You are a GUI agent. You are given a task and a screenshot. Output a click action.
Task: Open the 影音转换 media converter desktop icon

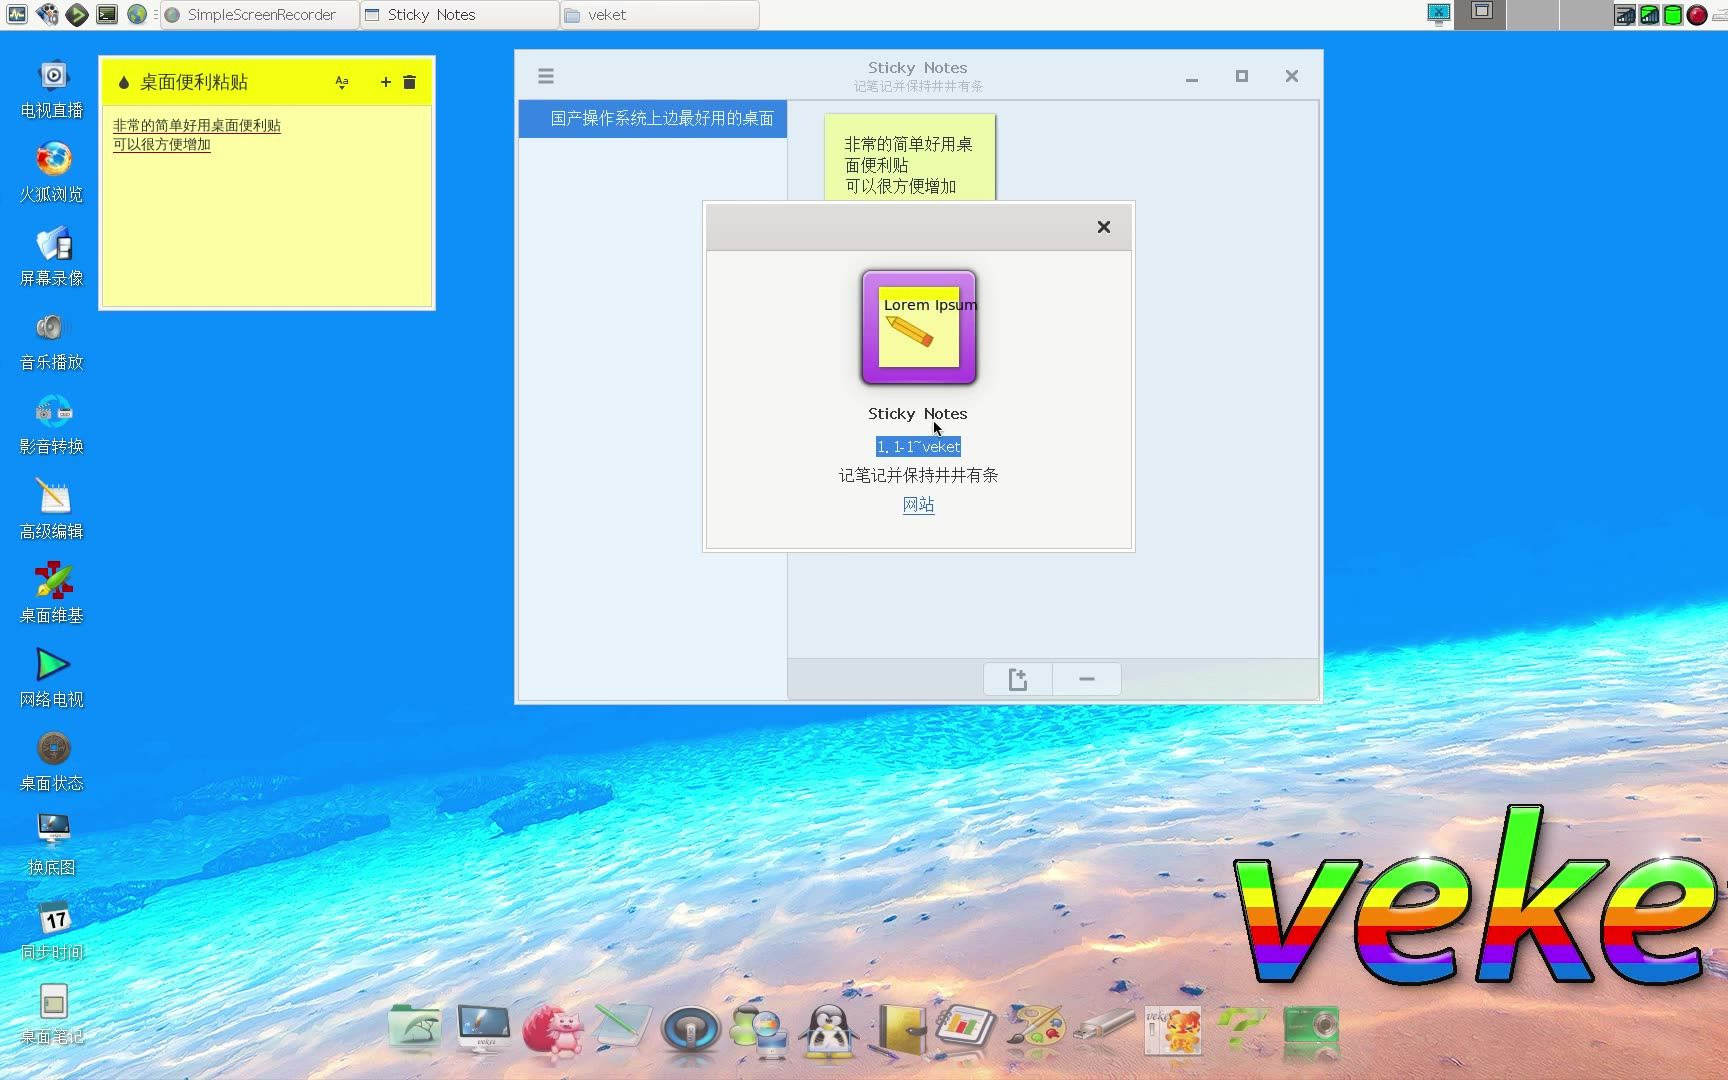point(52,424)
